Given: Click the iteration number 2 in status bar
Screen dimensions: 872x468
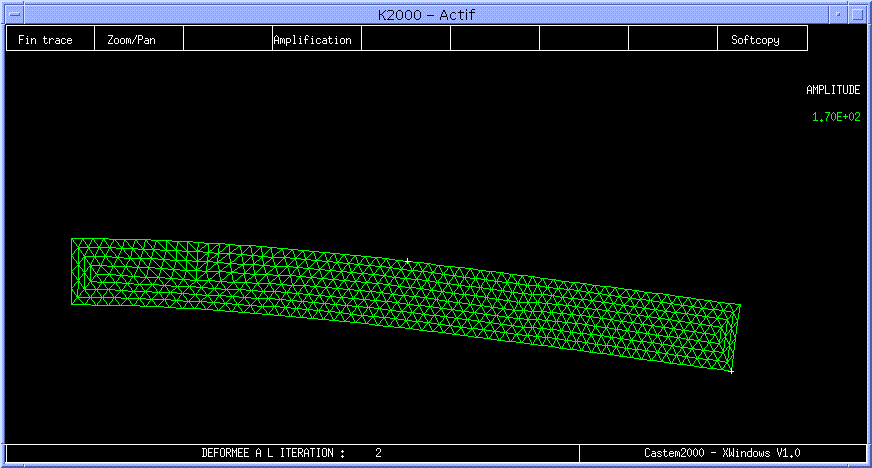Looking at the screenshot, I should (x=378, y=453).
